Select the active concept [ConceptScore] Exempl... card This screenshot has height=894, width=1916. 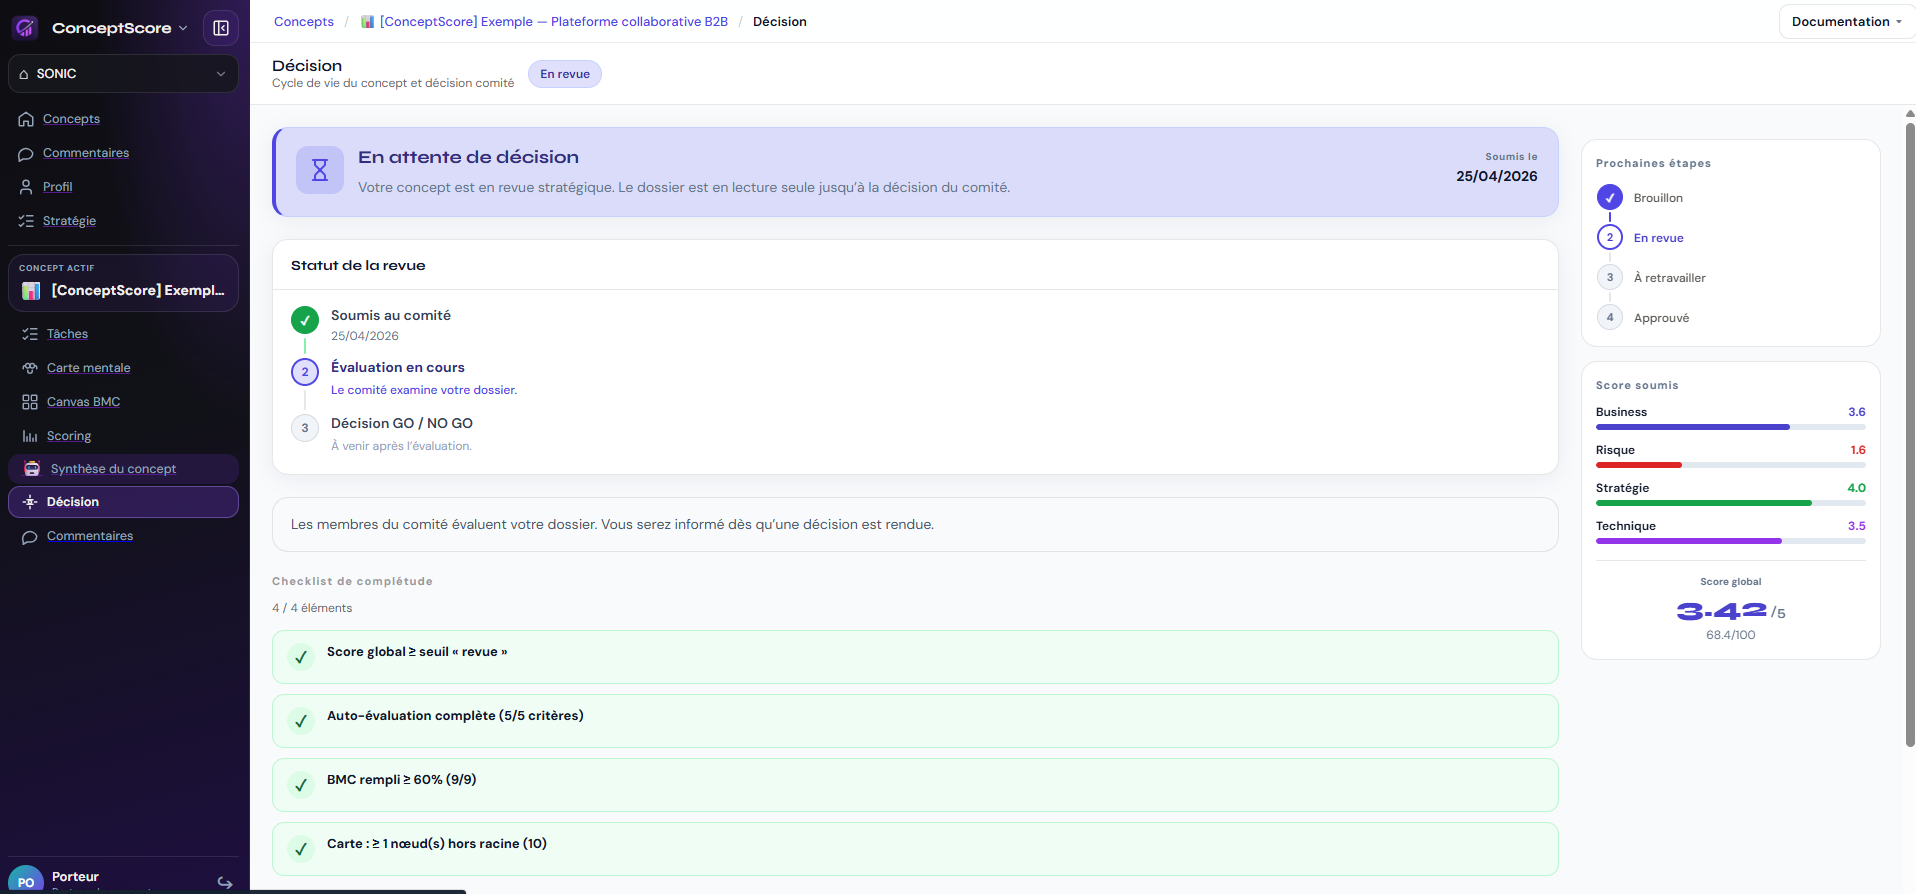(123, 283)
